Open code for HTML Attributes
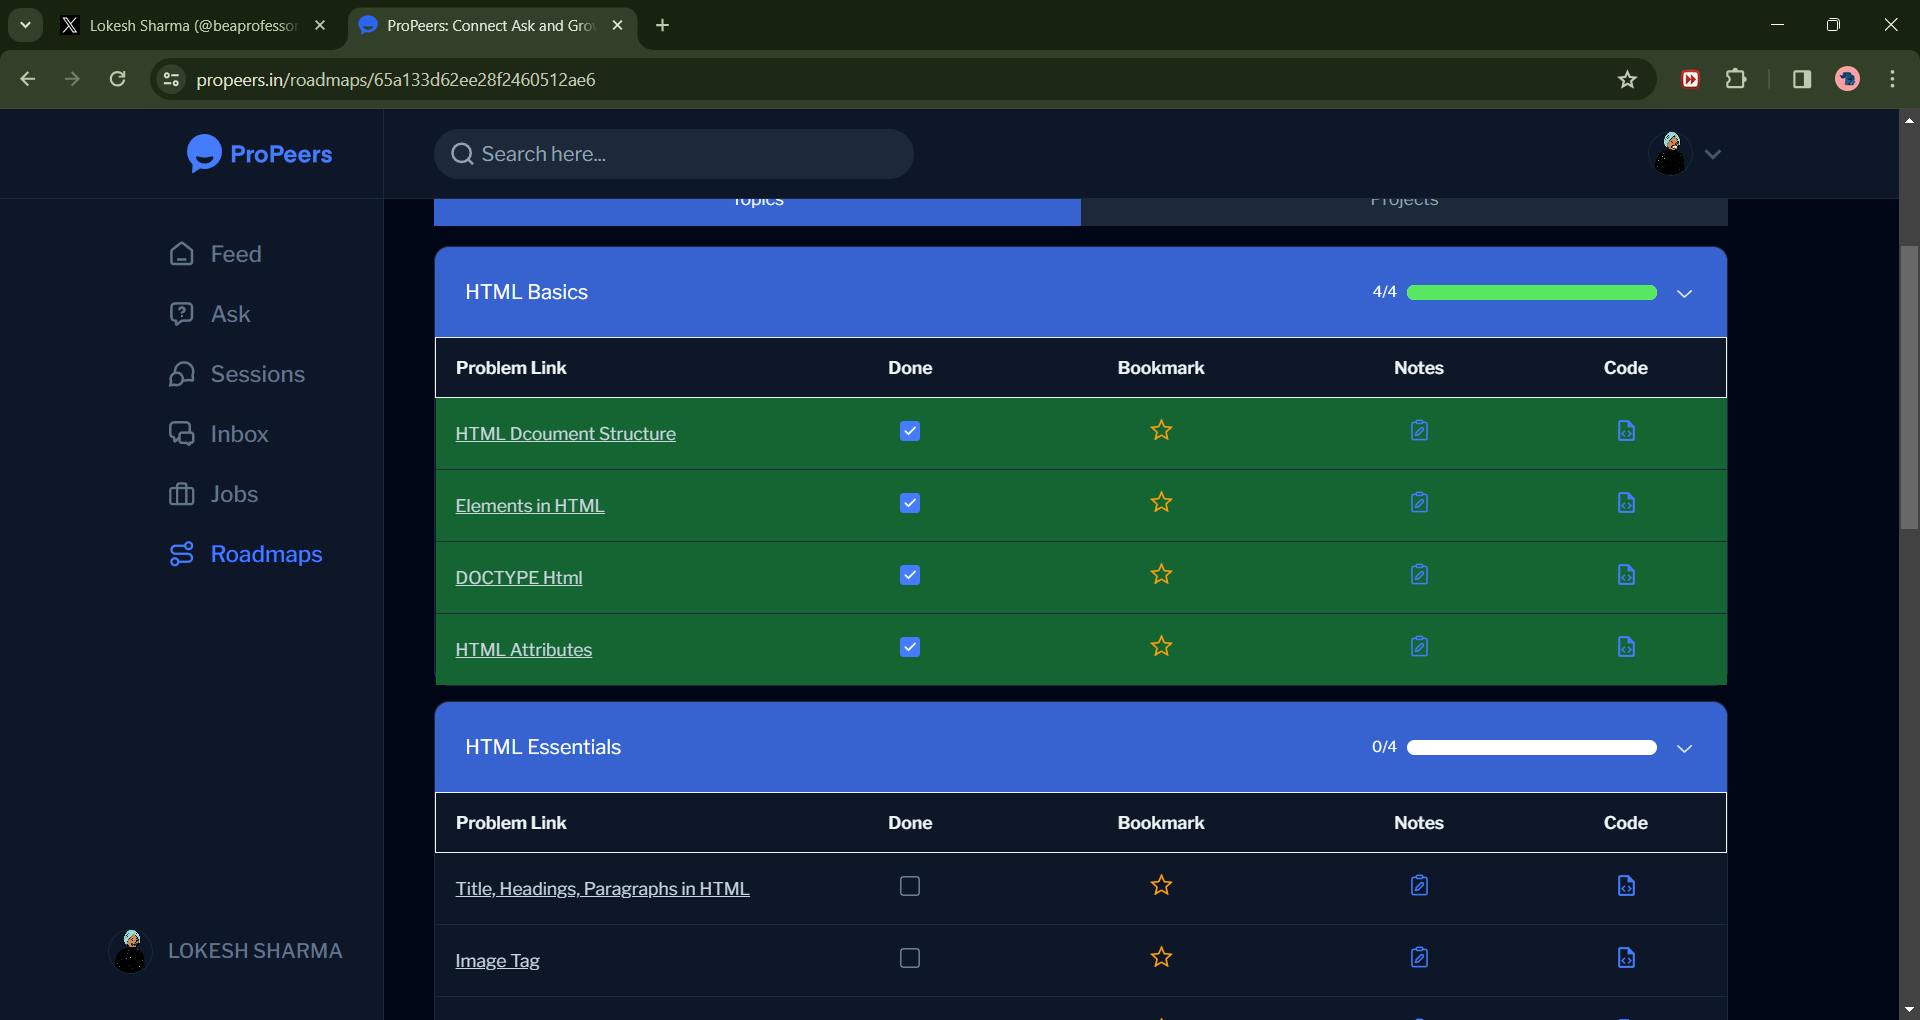Viewport: 1920px width, 1020px height. click(1626, 647)
